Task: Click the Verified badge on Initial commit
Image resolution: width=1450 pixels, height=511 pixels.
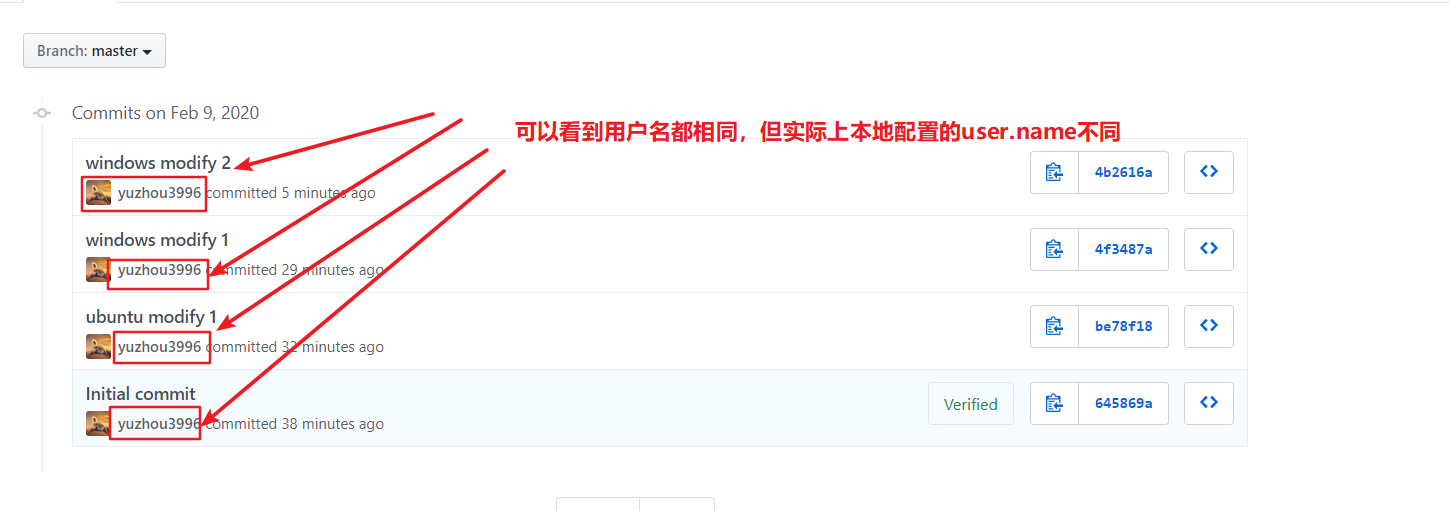Action: (x=971, y=404)
